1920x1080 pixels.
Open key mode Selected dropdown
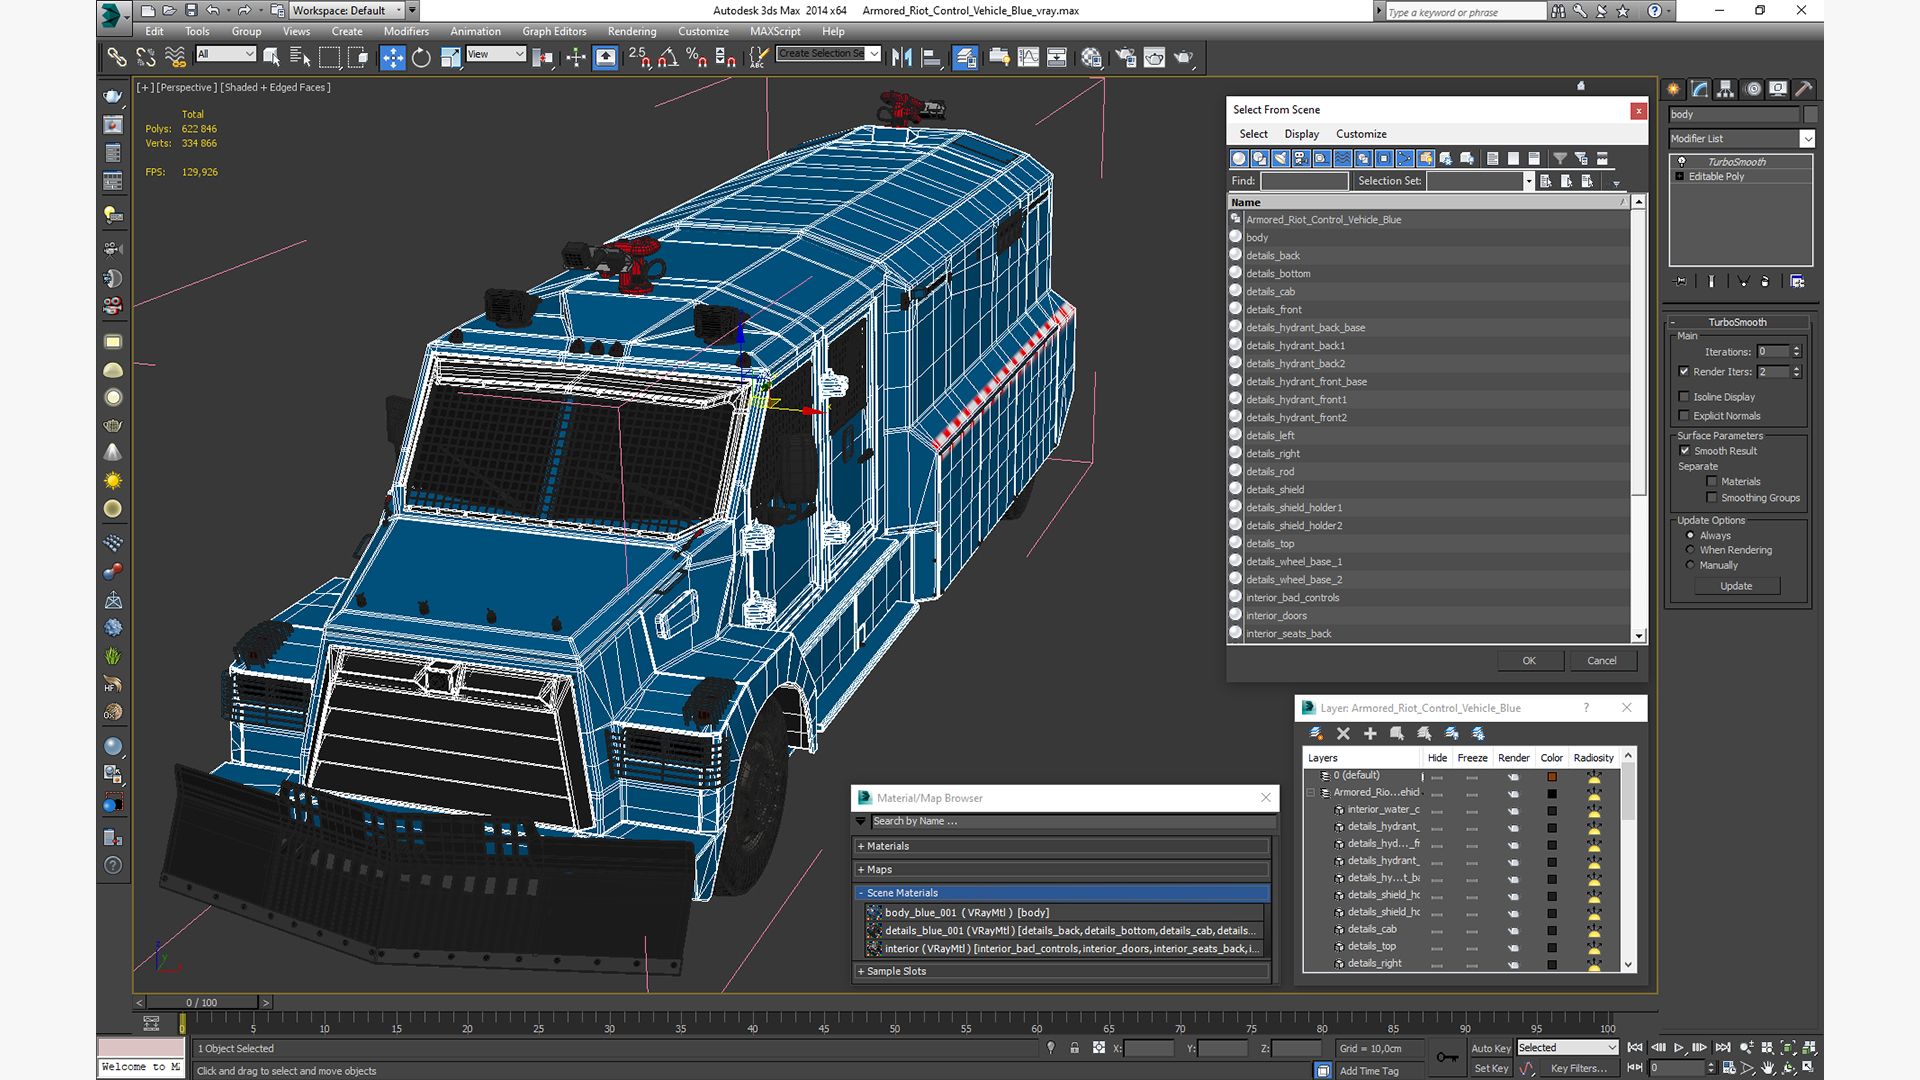pyautogui.click(x=1567, y=1048)
